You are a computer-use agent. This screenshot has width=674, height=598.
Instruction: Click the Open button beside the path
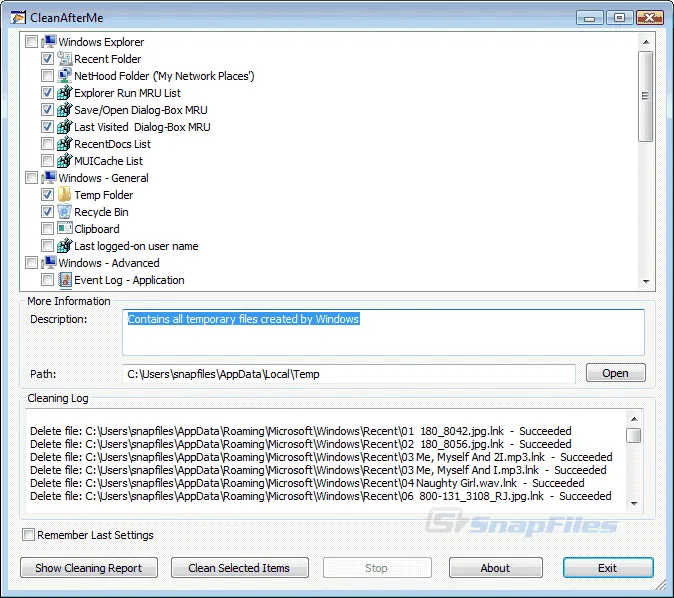(615, 373)
